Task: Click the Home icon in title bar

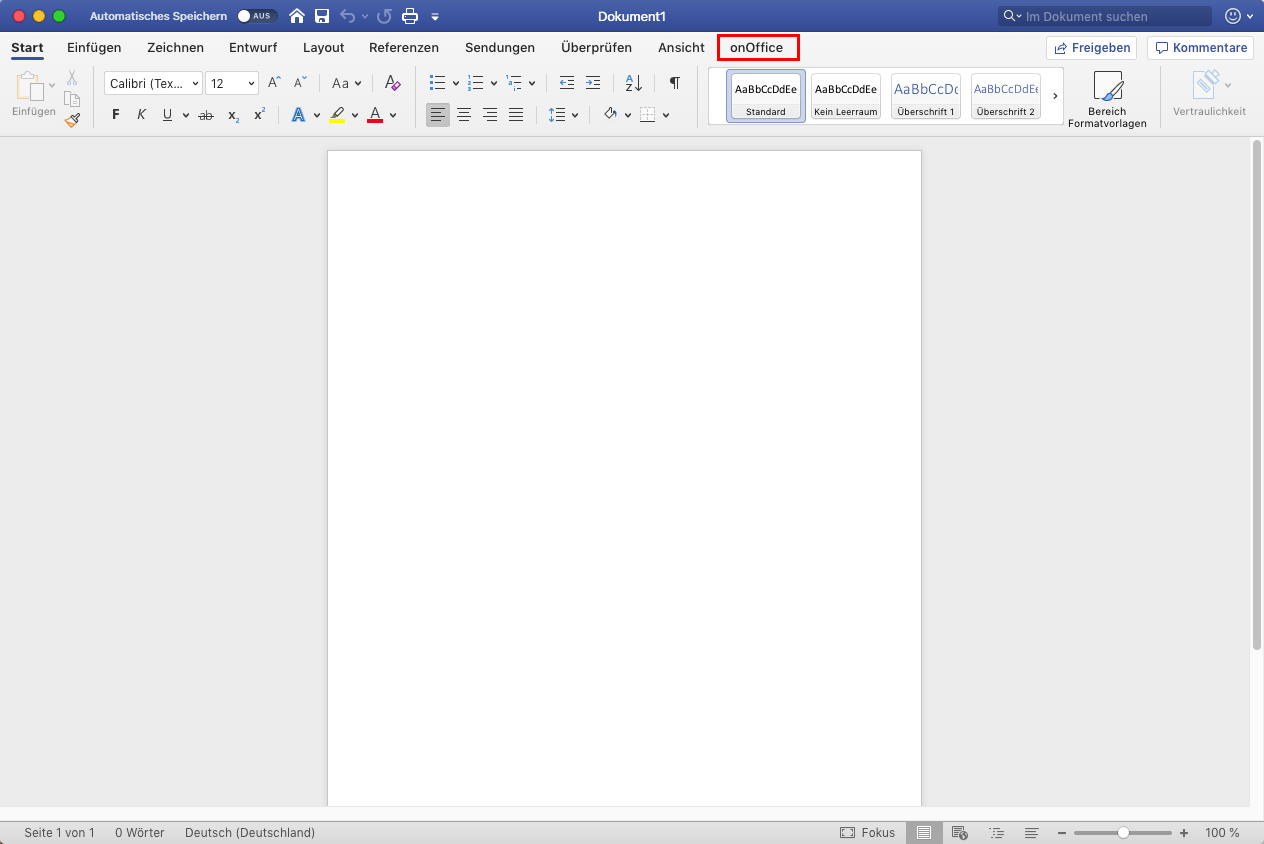Action: click(x=297, y=16)
